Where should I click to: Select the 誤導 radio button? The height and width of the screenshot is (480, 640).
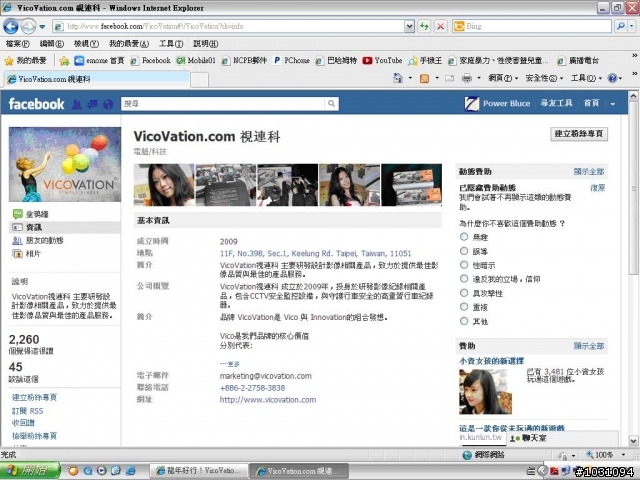coord(464,251)
